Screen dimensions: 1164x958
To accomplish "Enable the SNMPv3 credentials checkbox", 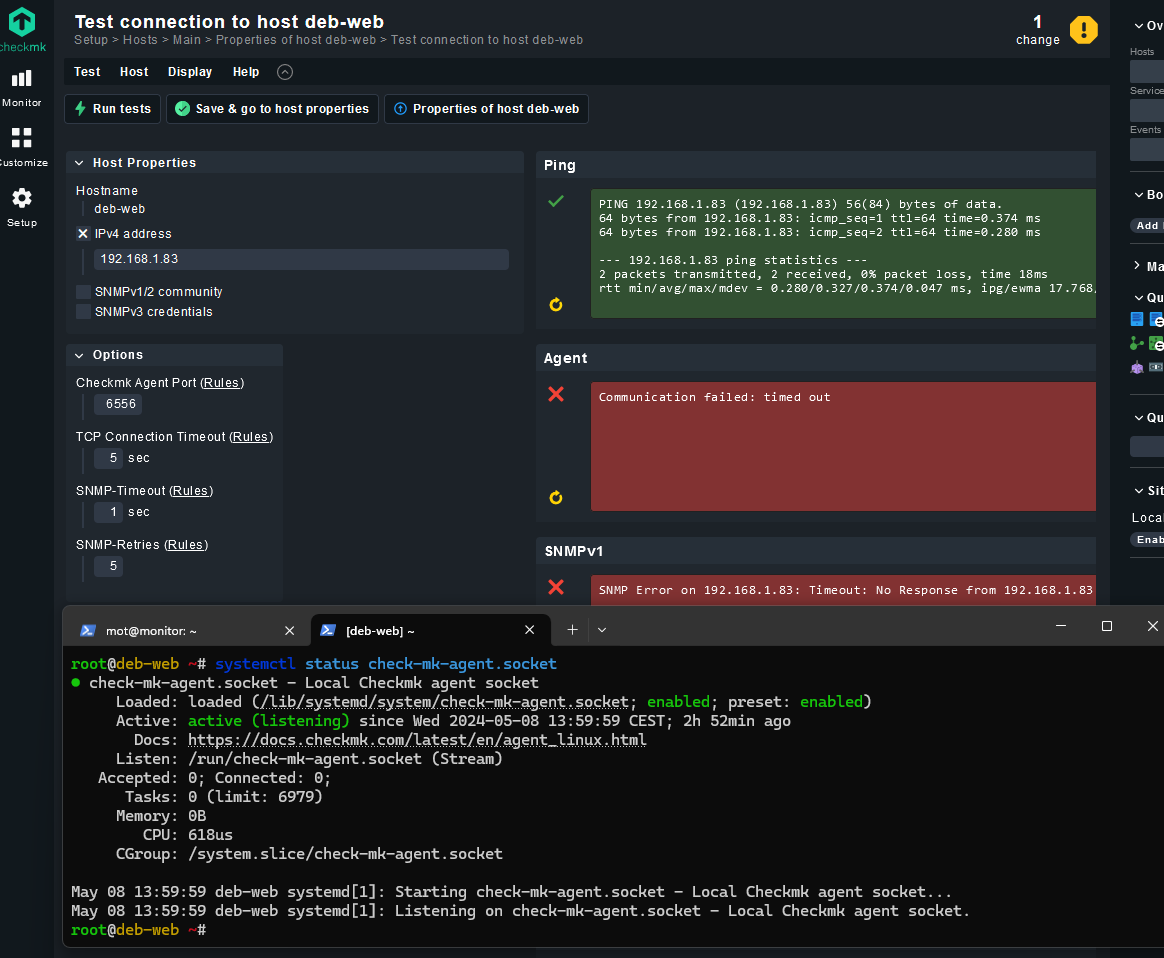I will coord(83,312).
